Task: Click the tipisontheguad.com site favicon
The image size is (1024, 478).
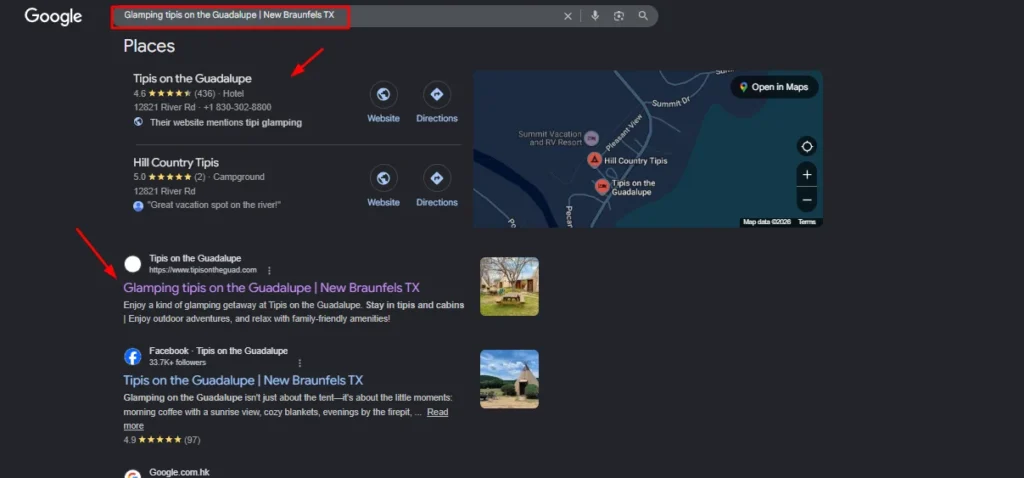Action: coord(133,264)
